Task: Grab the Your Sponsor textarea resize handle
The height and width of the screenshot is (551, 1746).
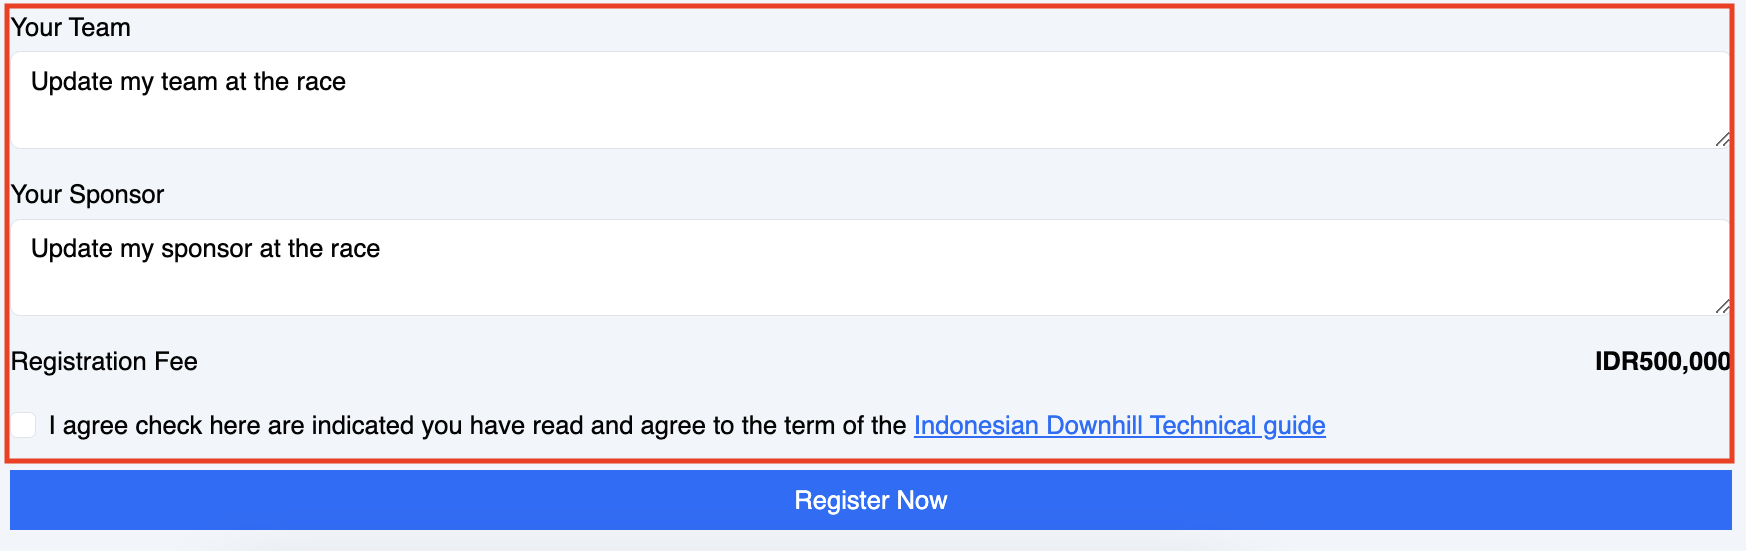Action: pos(1722,307)
